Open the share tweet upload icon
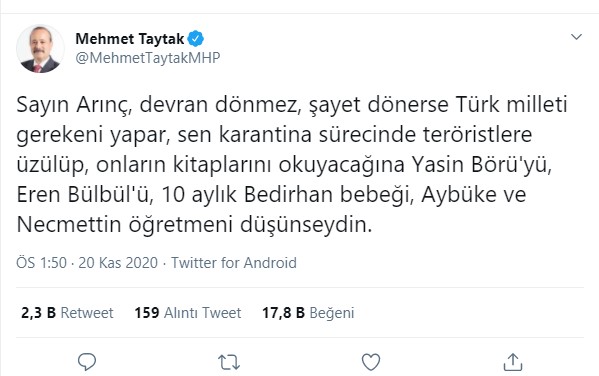Viewport: 599px width, 376px height. pyautogui.click(x=513, y=361)
